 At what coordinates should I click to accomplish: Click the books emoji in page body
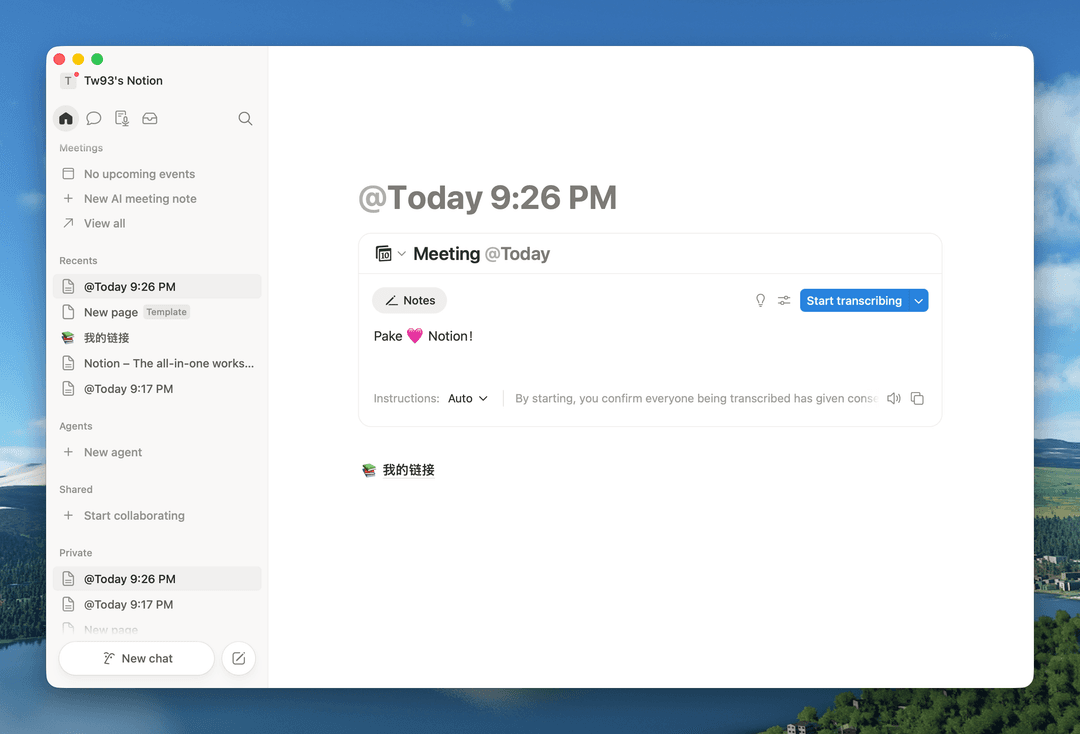(x=369, y=470)
